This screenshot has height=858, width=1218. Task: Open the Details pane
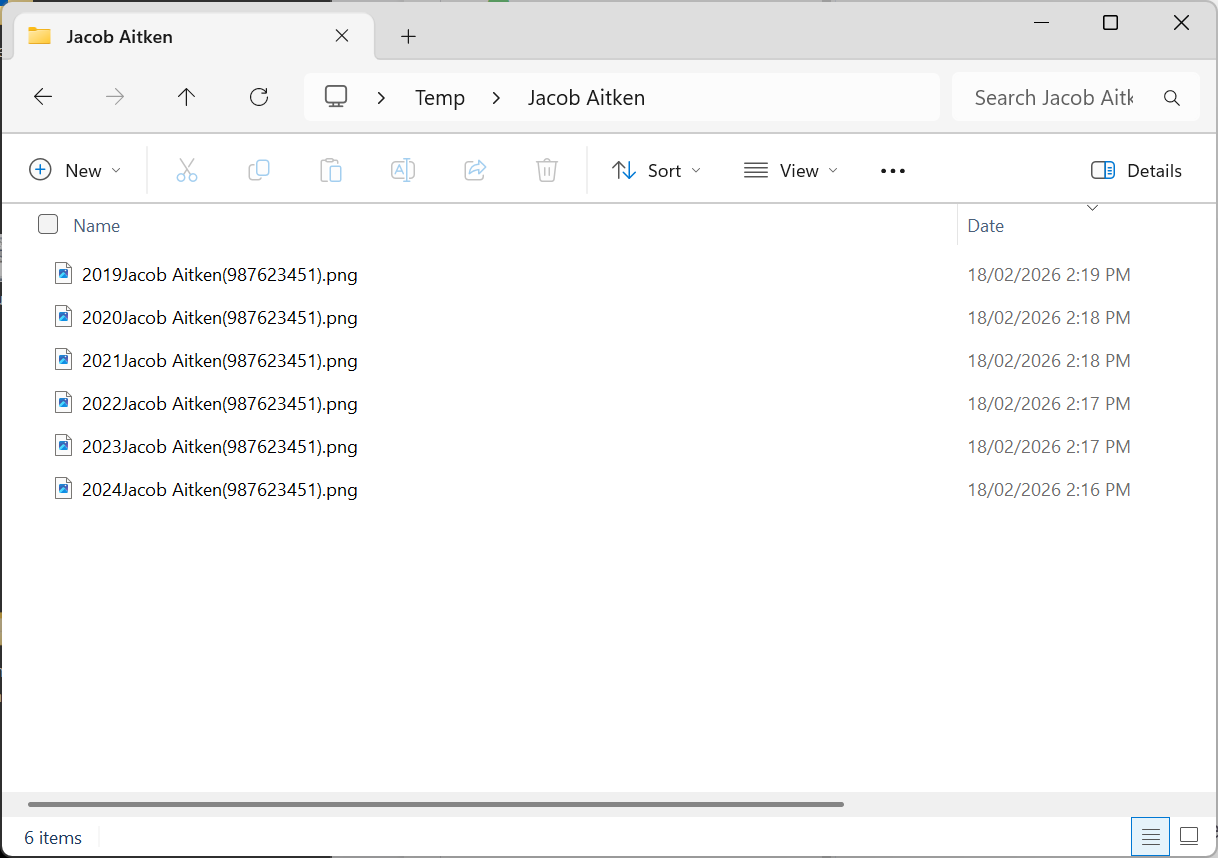pos(1136,170)
